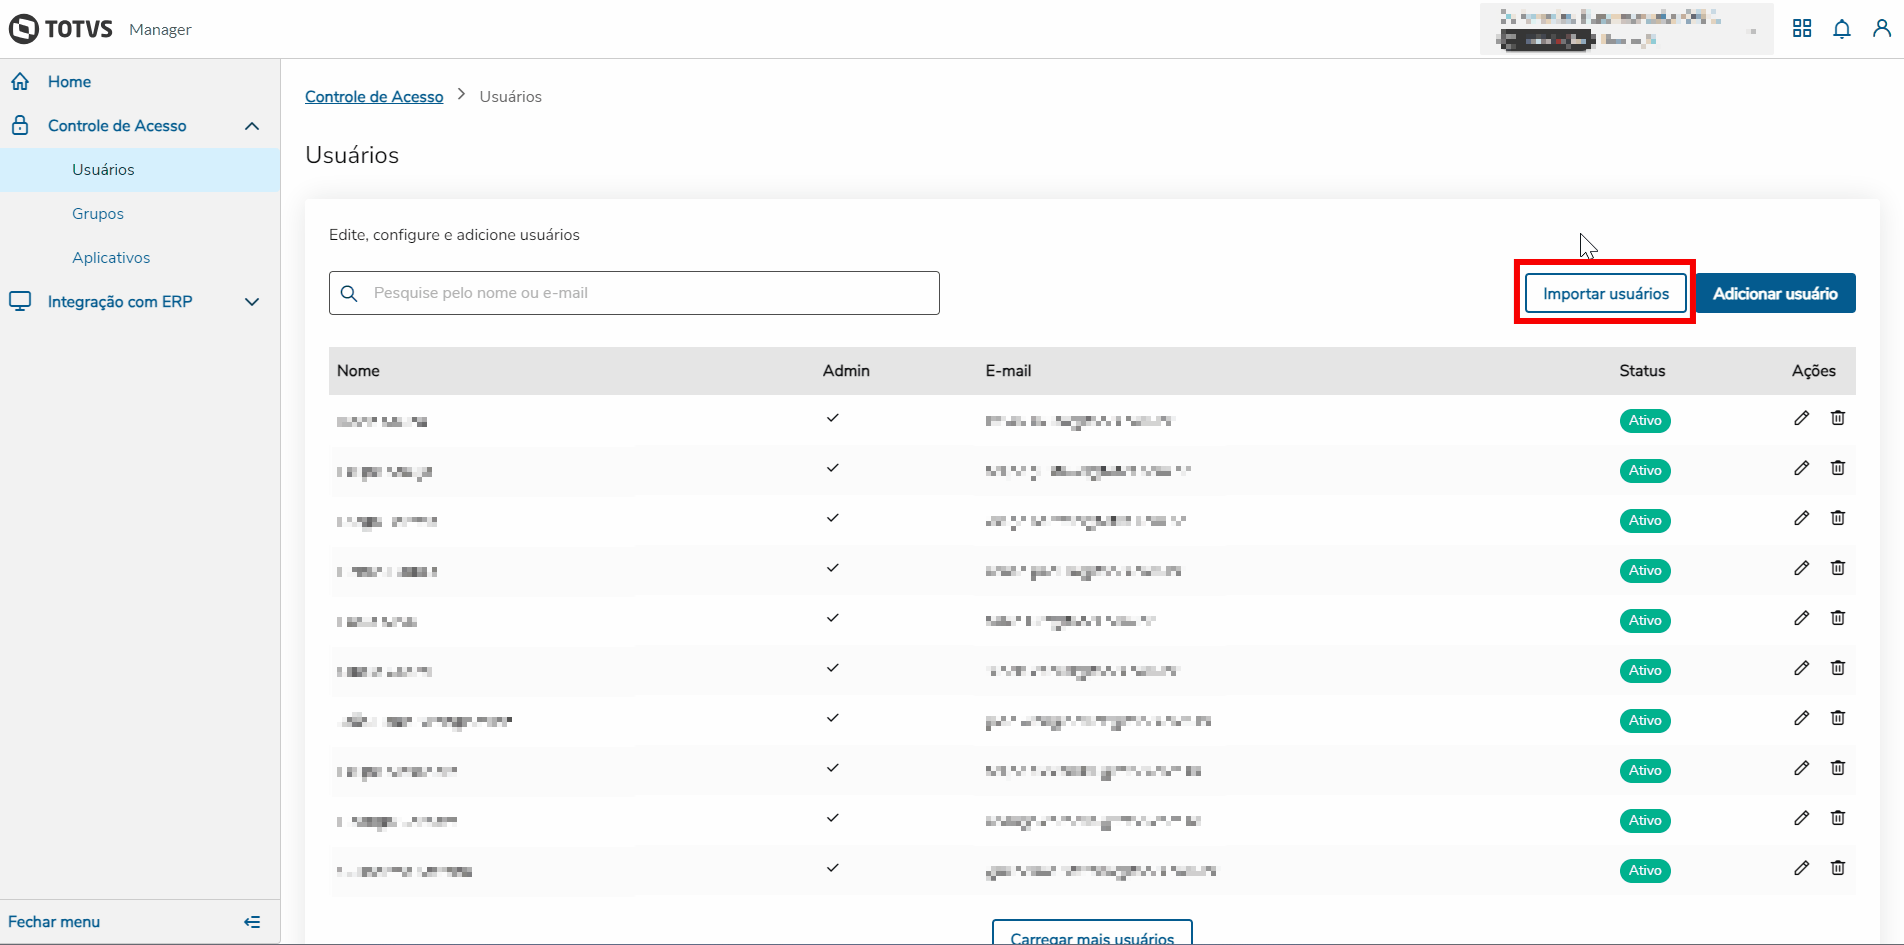Edit the last visible user row
1904x945 pixels.
pyautogui.click(x=1801, y=868)
